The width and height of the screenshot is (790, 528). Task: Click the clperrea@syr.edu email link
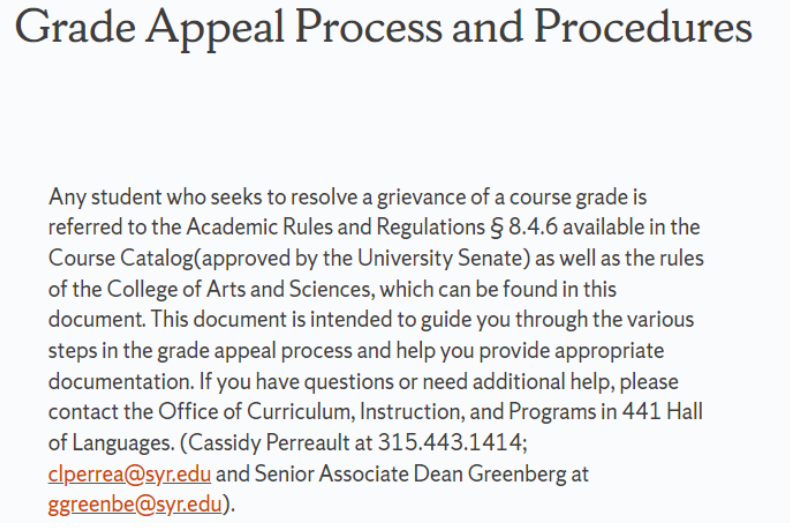click(129, 473)
